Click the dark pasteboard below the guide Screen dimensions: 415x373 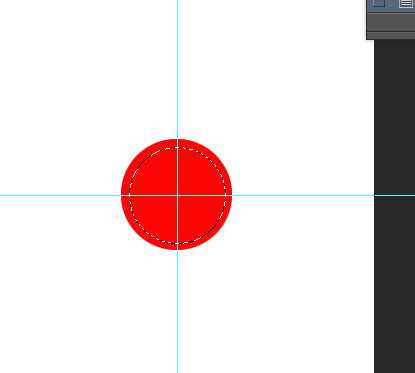[395, 283]
